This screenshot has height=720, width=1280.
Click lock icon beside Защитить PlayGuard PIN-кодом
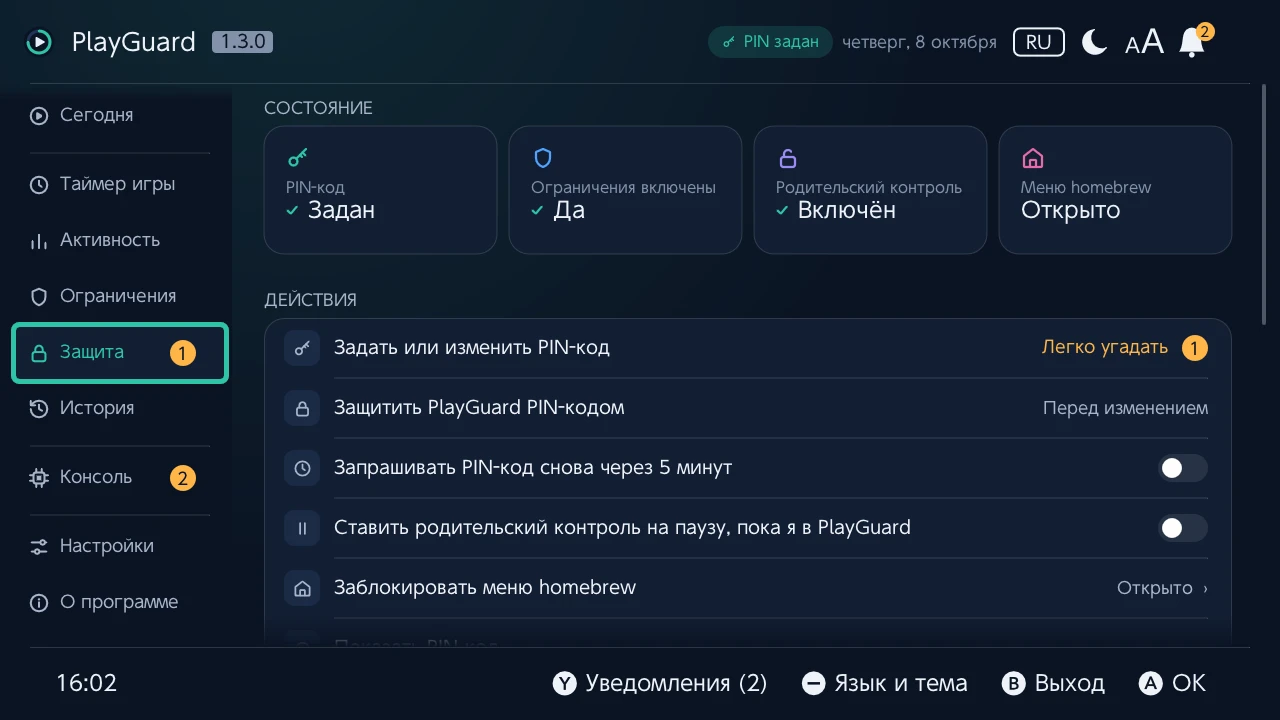(x=302, y=408)
